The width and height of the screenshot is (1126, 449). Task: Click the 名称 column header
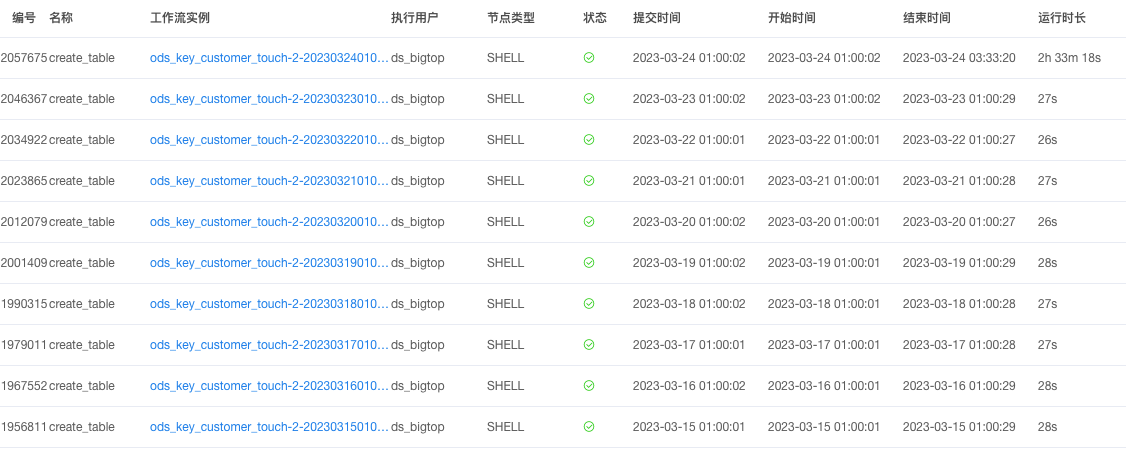60,18
